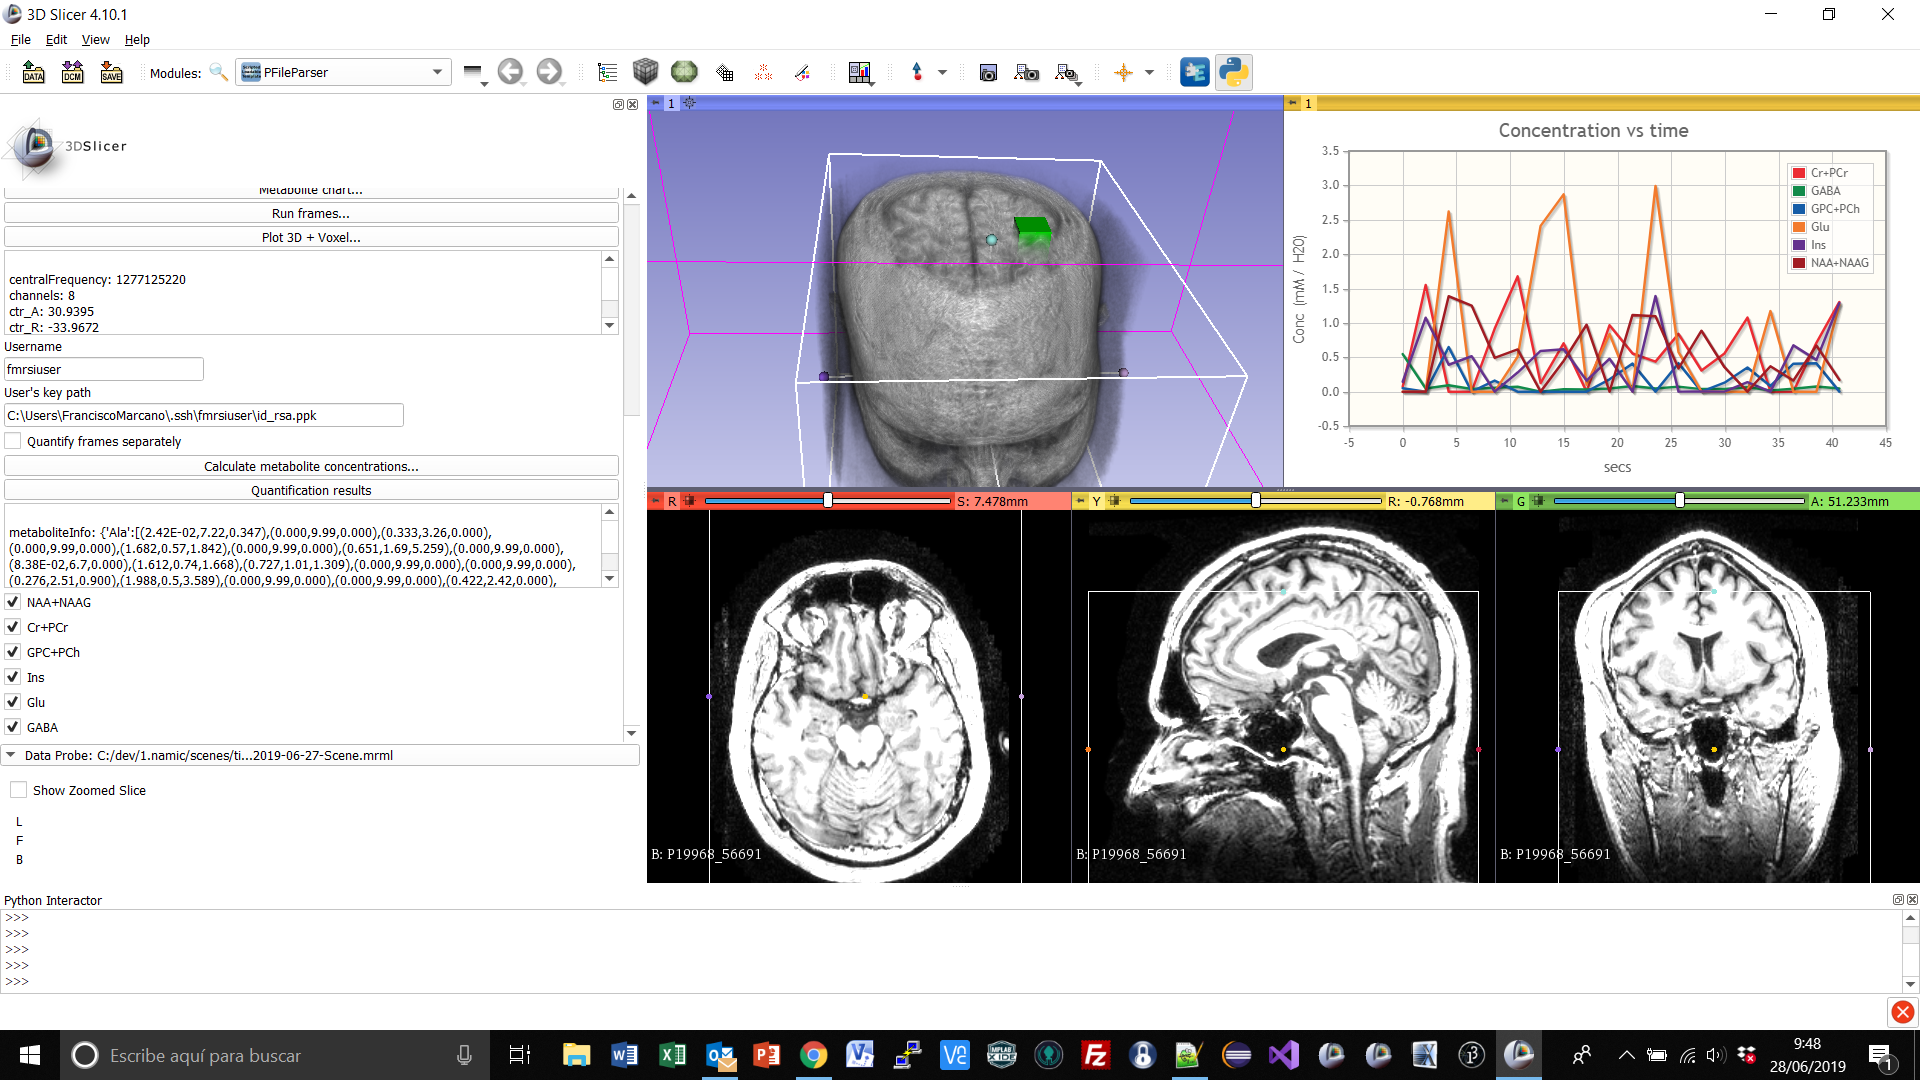Click Calculate metabolite concentrations button
Screen dimensions: 1920x1080
[311, 466]
